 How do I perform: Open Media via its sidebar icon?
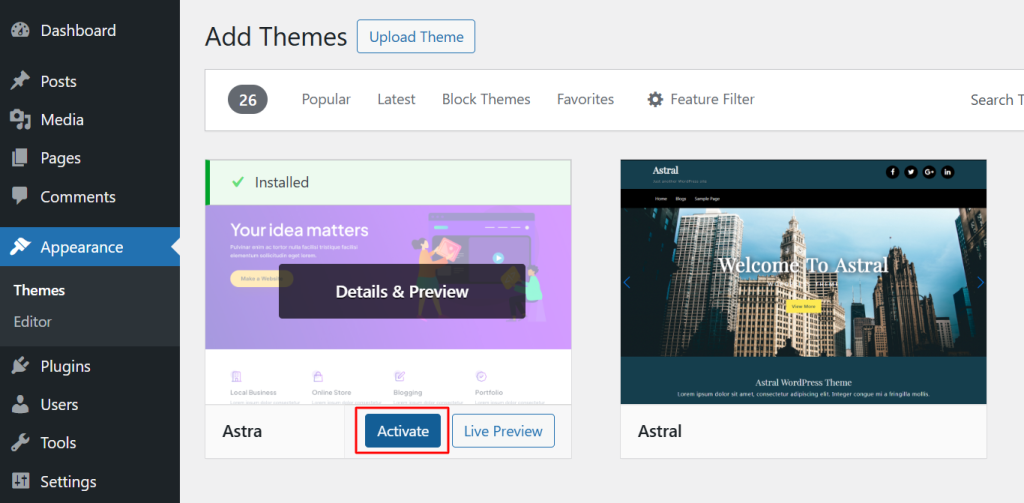pos(20,120)
